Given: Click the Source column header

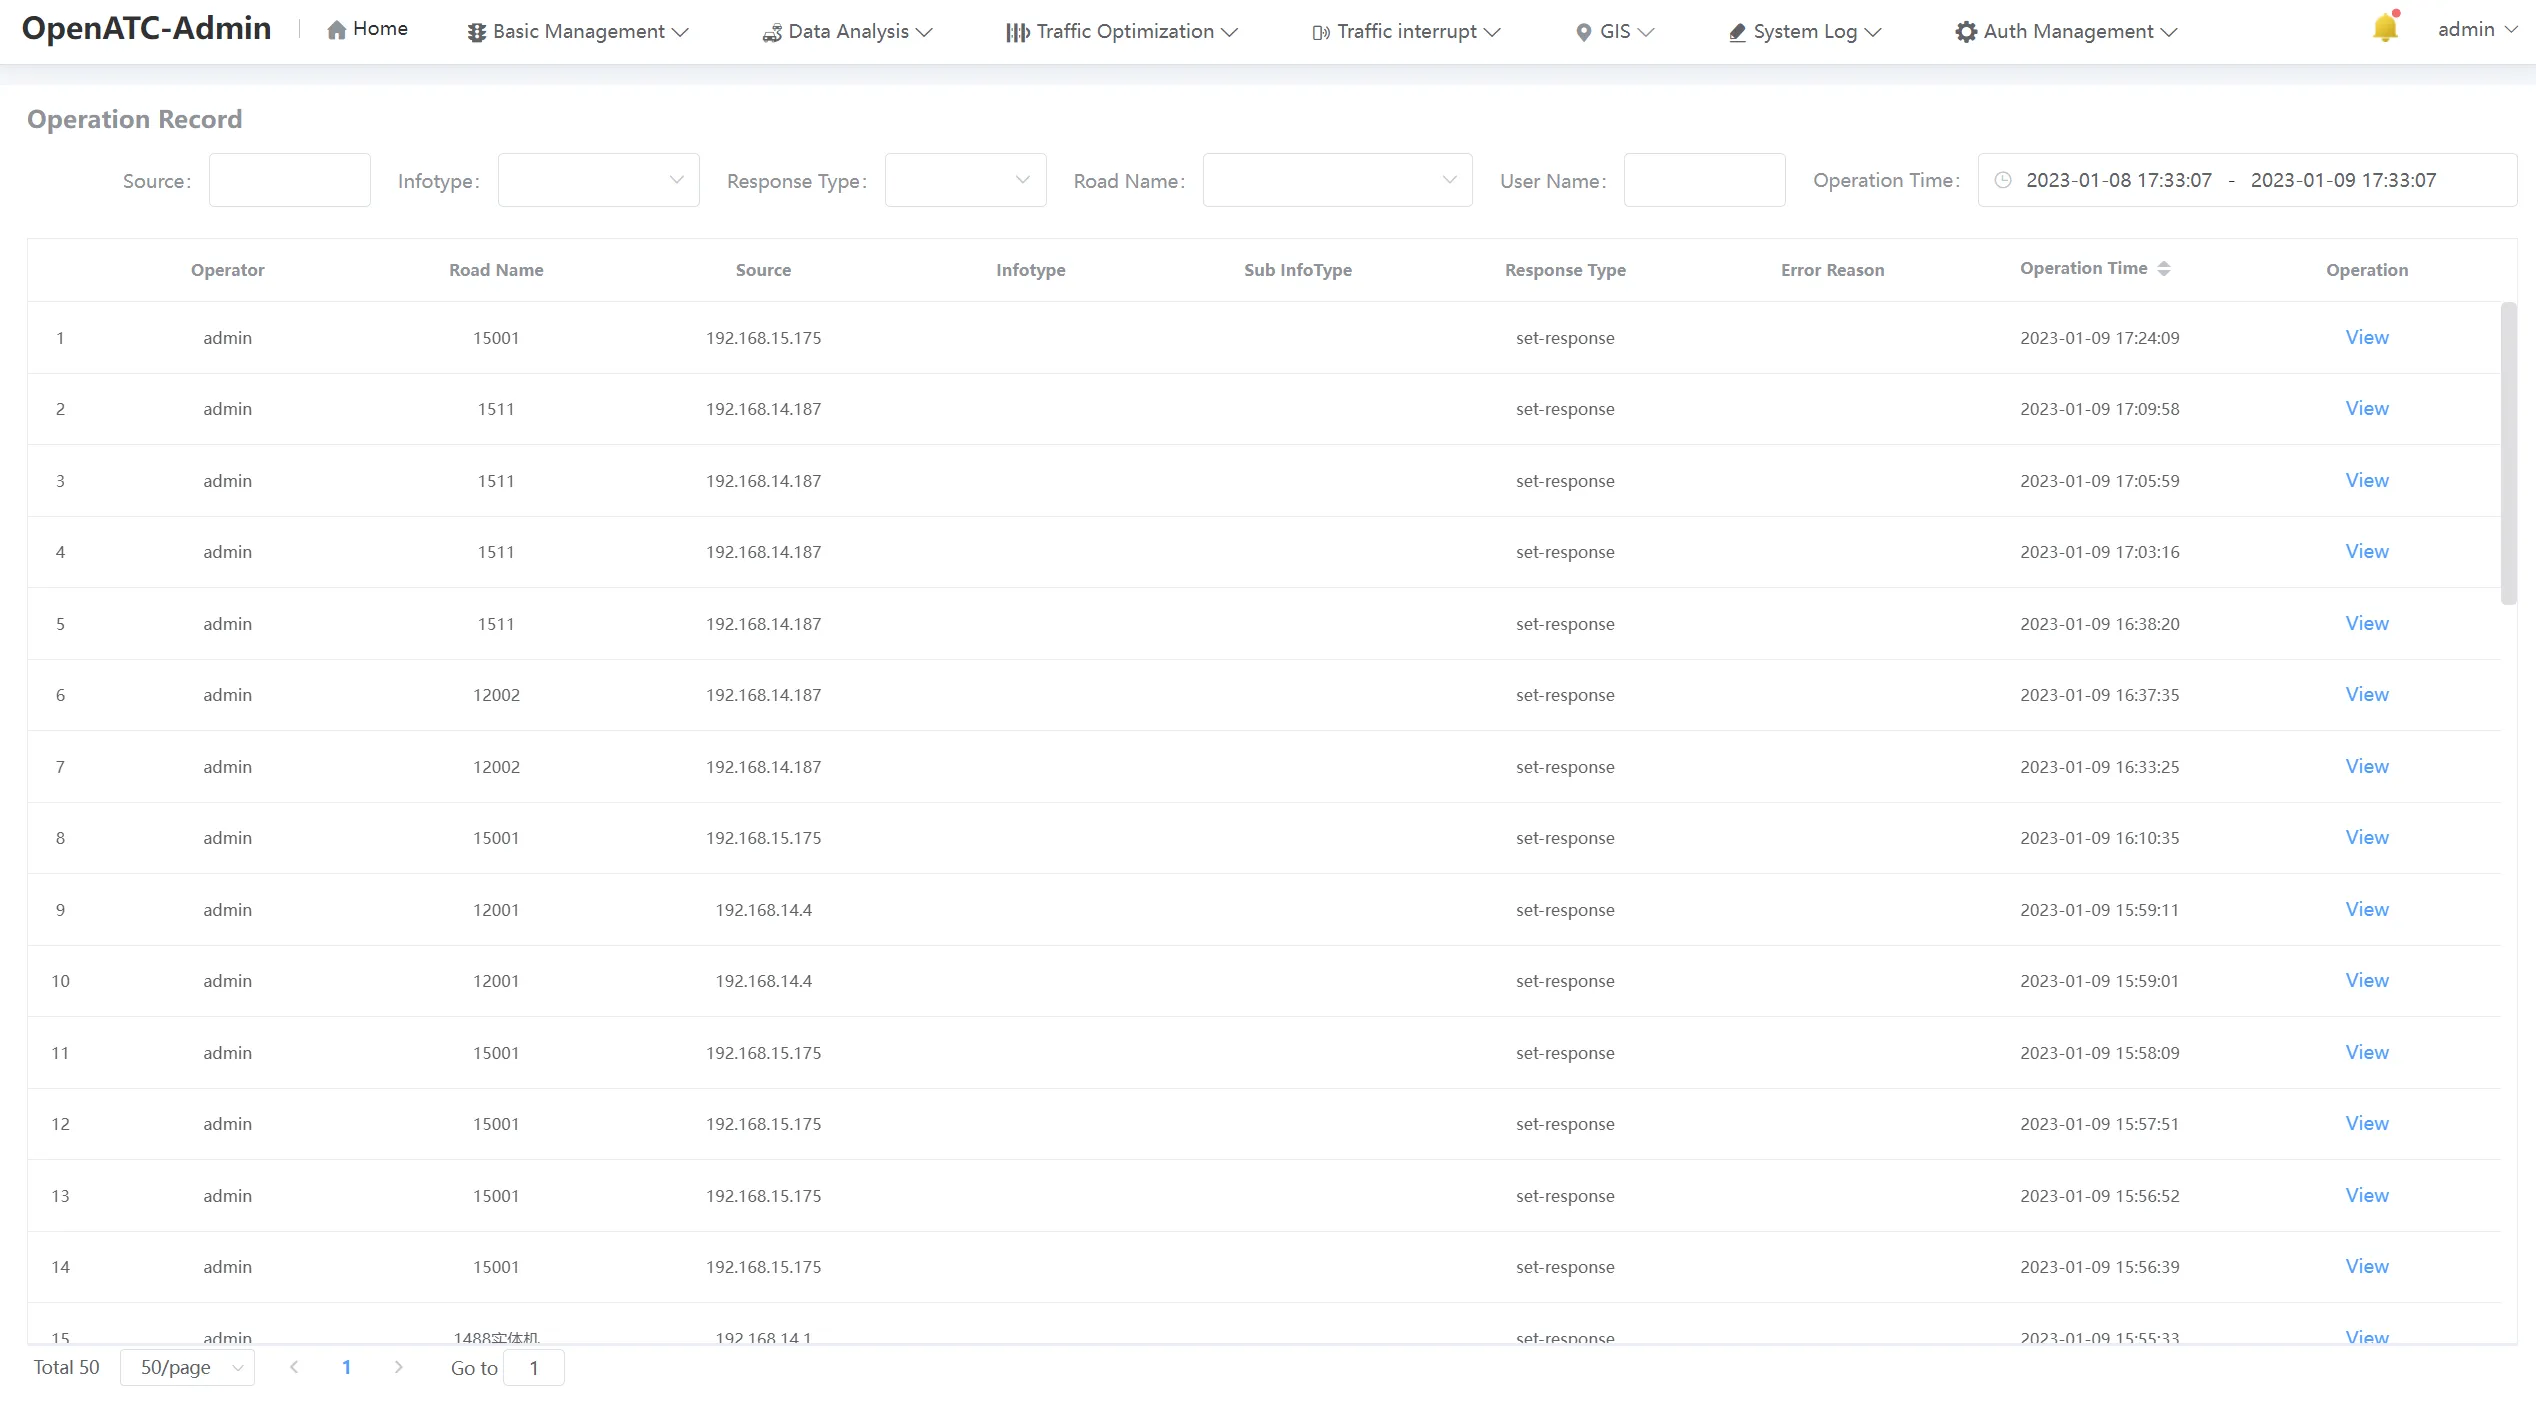Looking at the screenshot, I should [x=763, y=270].
